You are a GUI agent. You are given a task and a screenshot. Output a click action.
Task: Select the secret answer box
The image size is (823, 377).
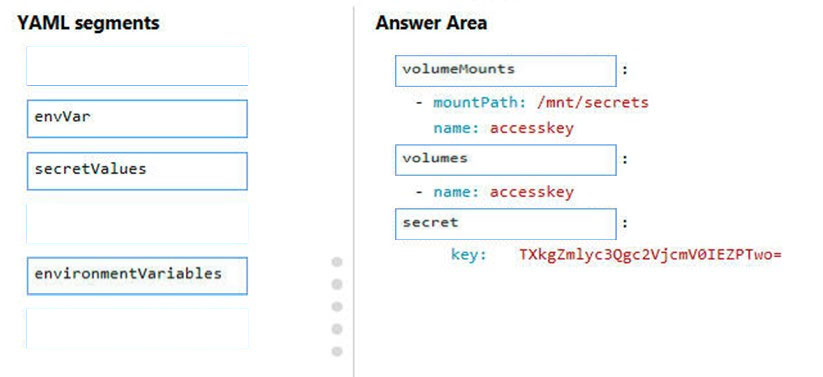pos(505,224)
